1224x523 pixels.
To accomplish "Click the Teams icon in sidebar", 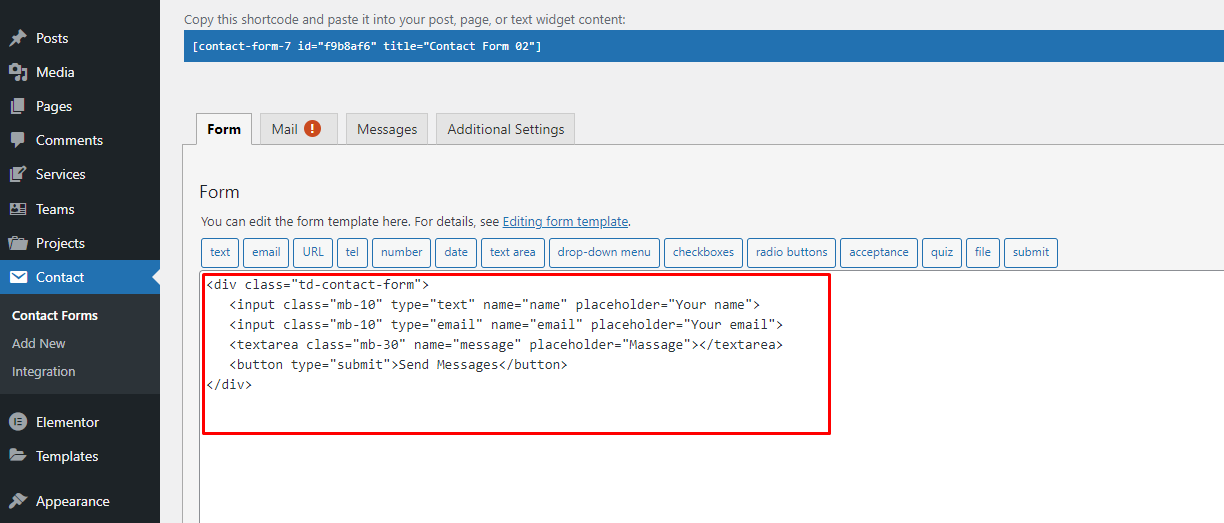I will point(18,209).
